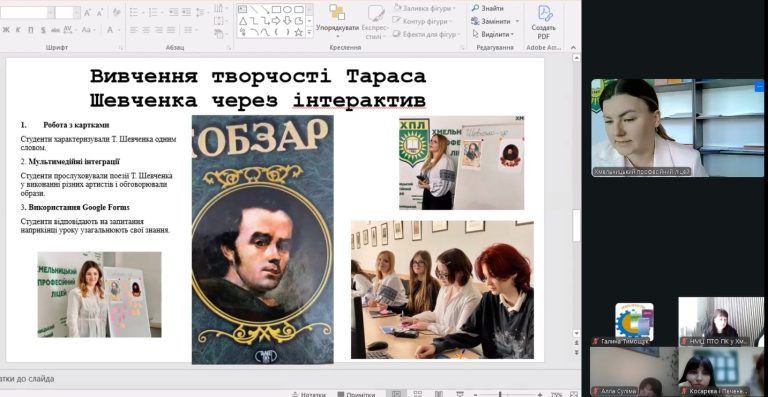Select the Rounded Rectangle shape
This screenshot has height=397, width=768.
pyautogui.click(x=298, y=9)
